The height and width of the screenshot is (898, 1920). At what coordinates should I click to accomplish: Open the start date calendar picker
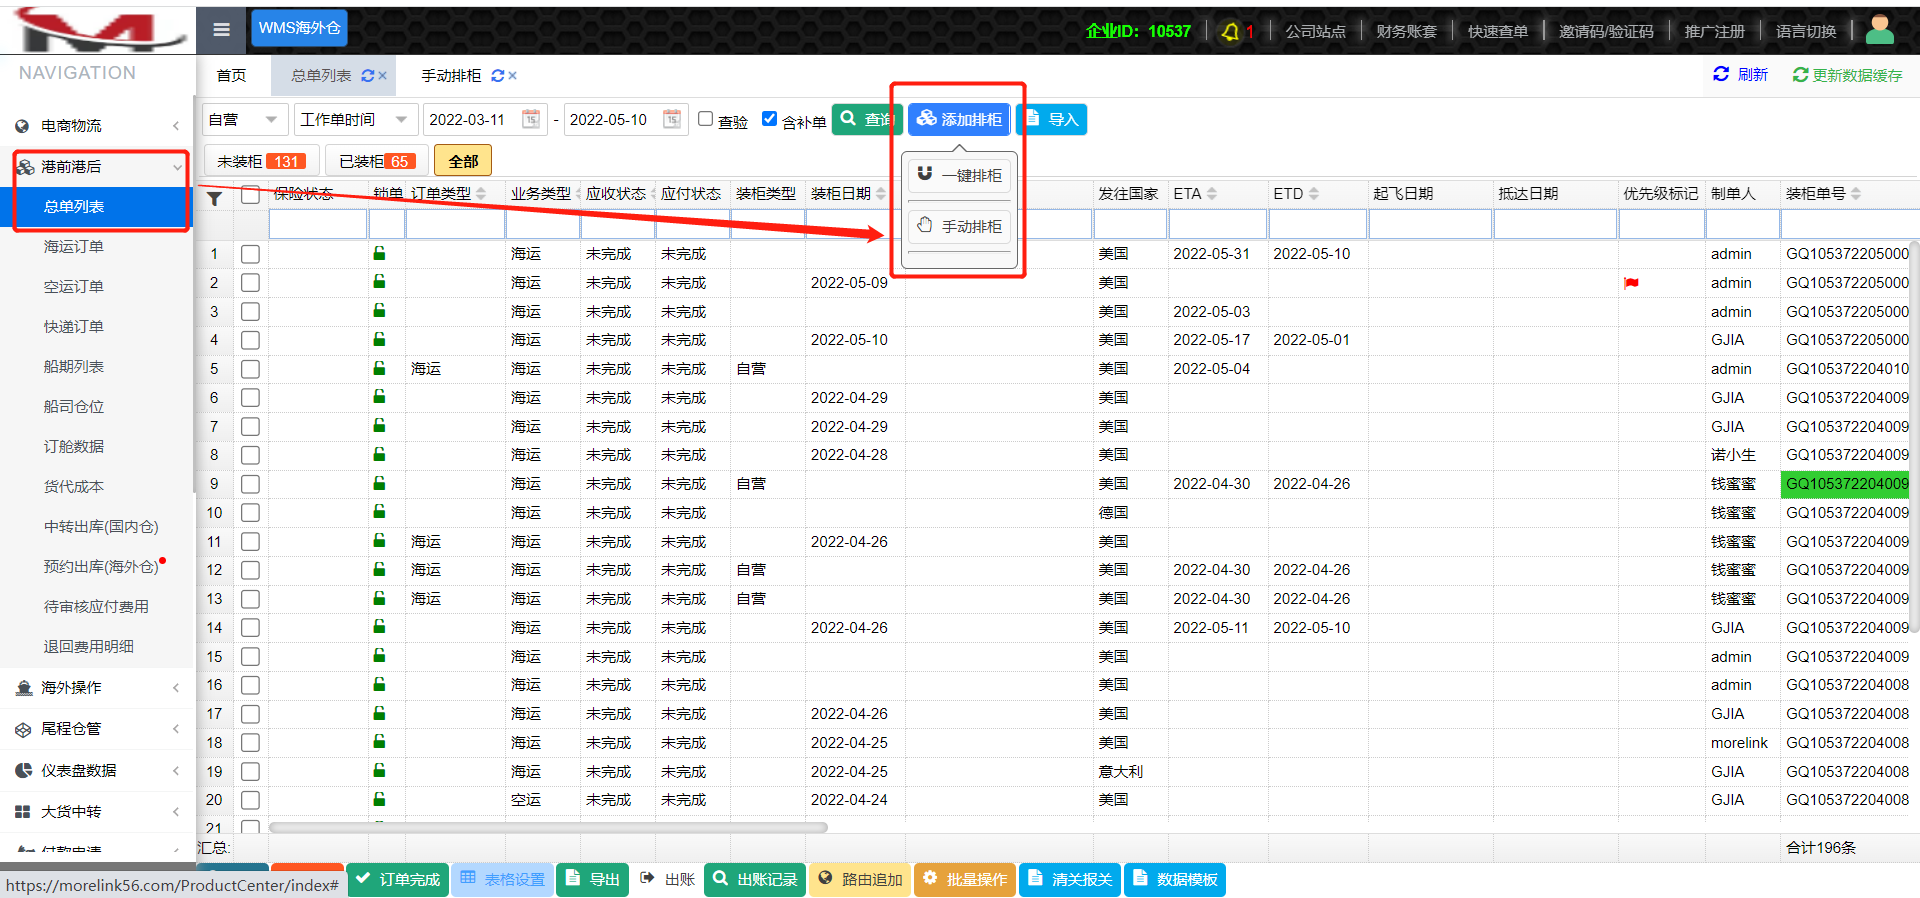[x=531, y=119]
